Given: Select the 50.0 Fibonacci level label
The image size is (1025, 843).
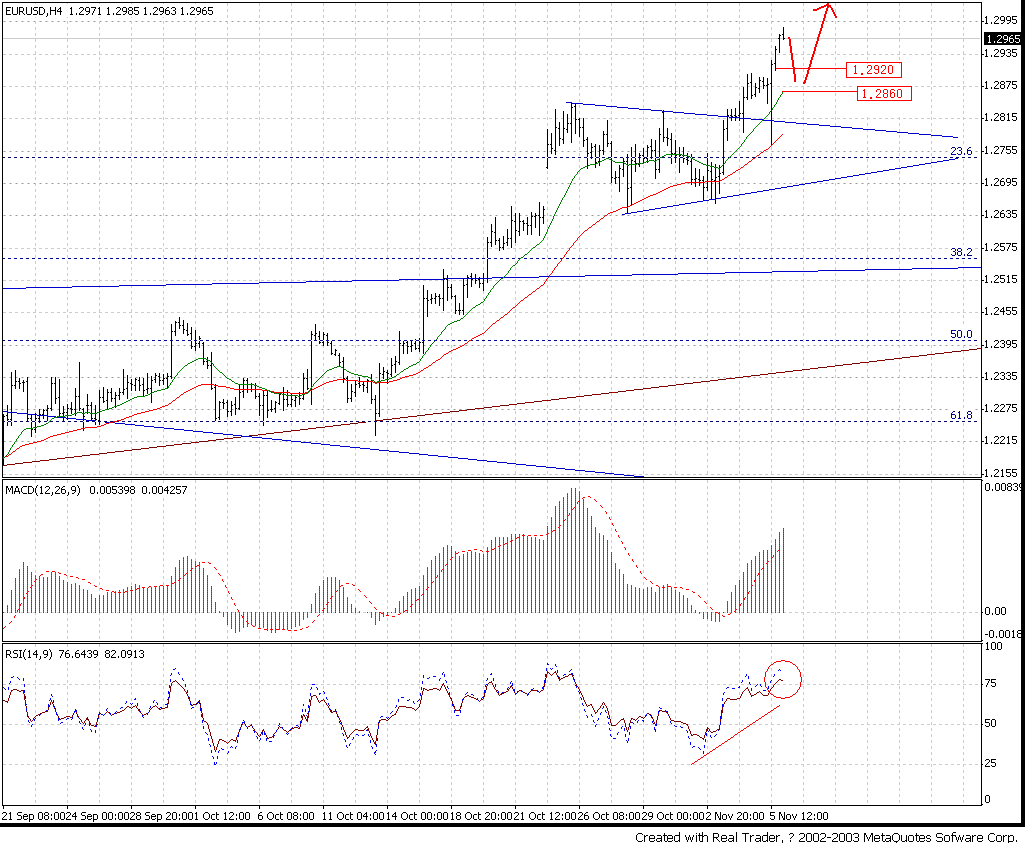Looking at the screenshot, I should click(961, 335).
